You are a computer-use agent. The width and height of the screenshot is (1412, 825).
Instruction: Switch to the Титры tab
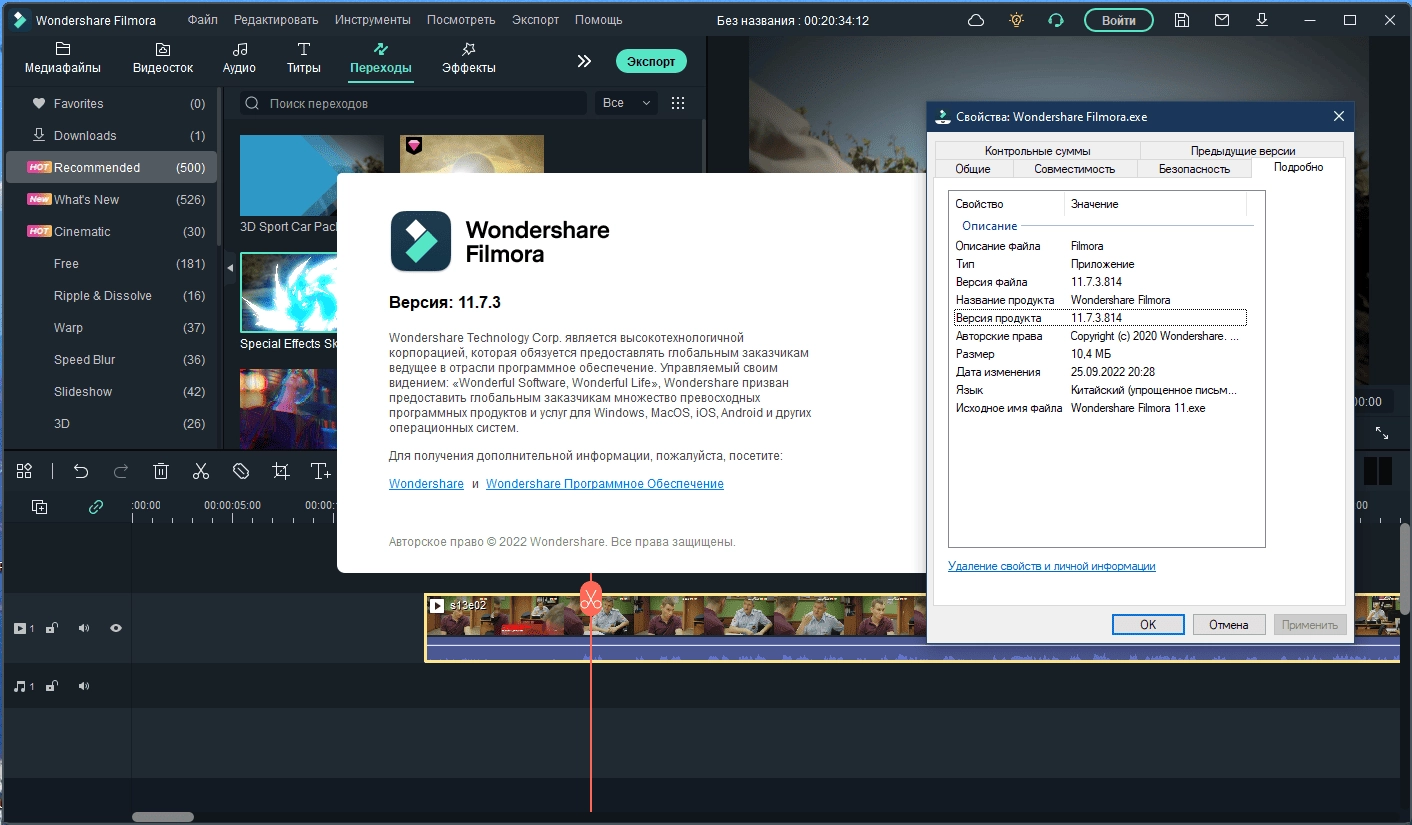(304, 59)
